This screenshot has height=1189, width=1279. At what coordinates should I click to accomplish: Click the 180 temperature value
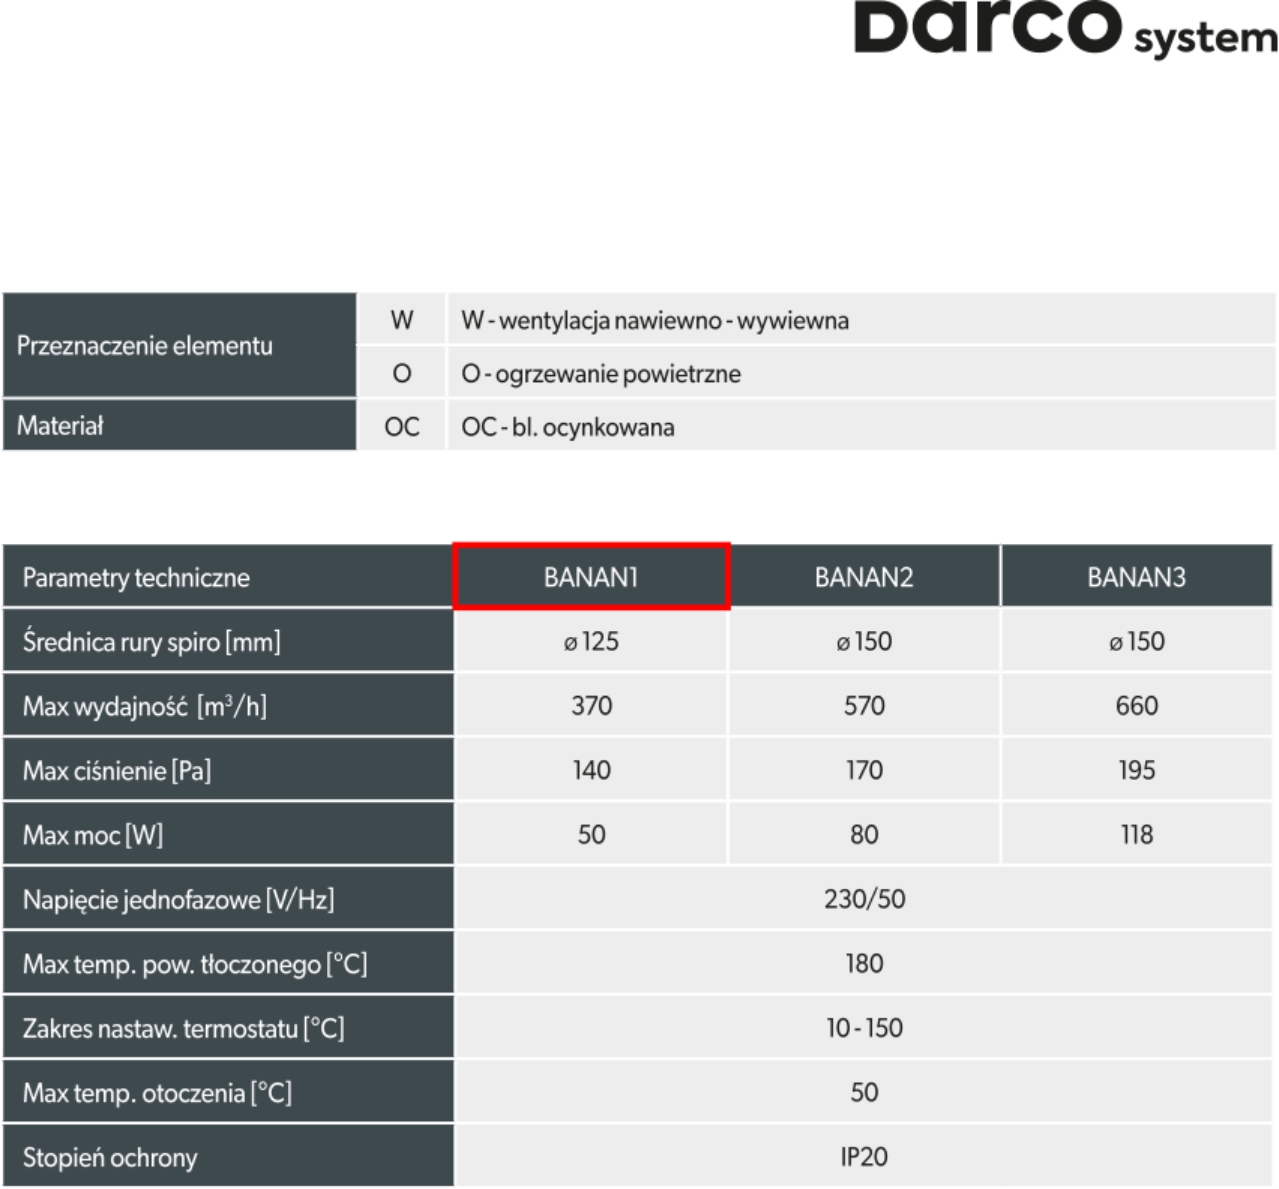(864, 963)
